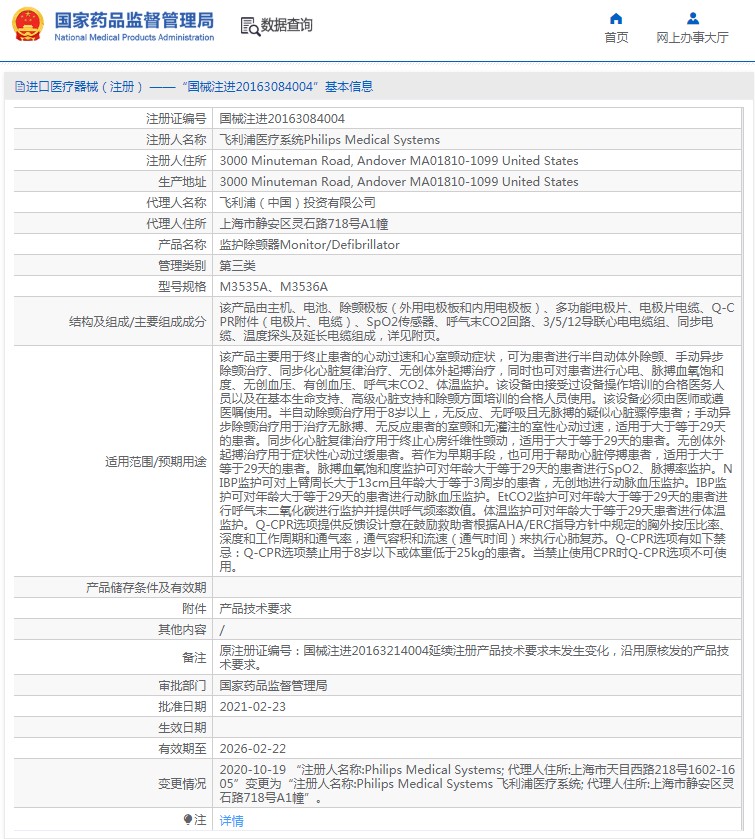
Task: Click the 注册证编号 label
Action: [176, 119]
